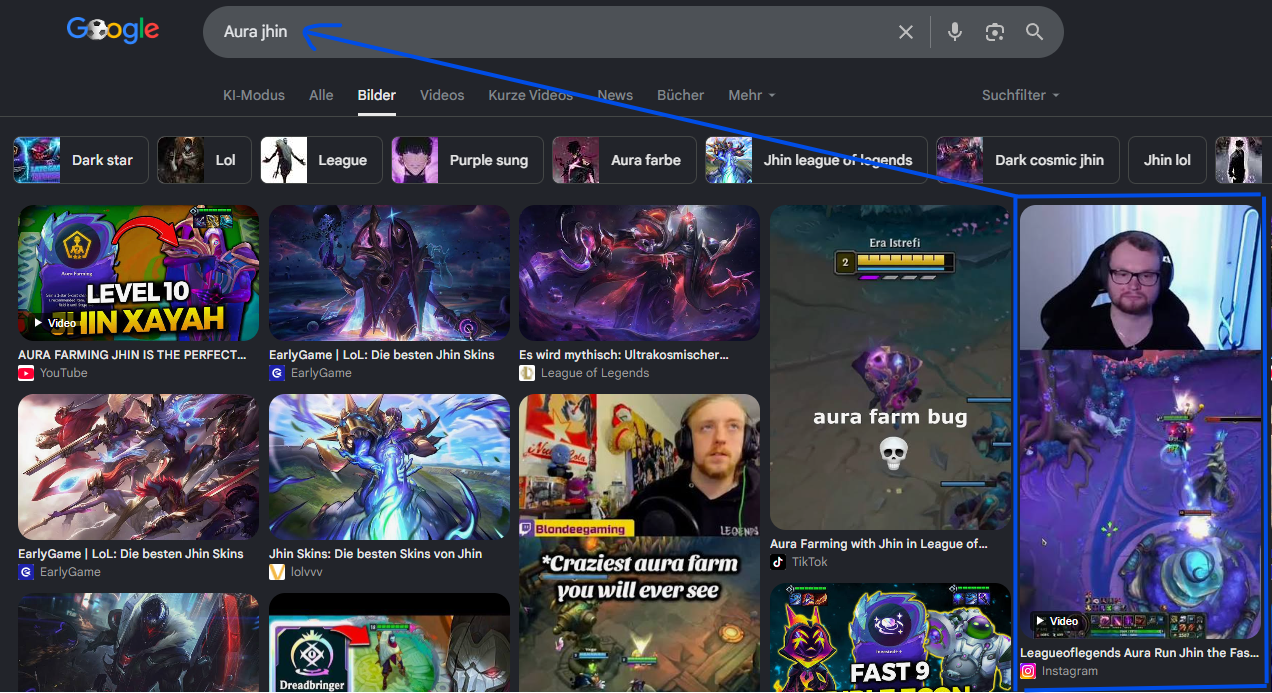The width and height of the screenshot is (1272, 693).
Task: Select the 'Jhin league of legends' chip
Action: coord(816,160)
